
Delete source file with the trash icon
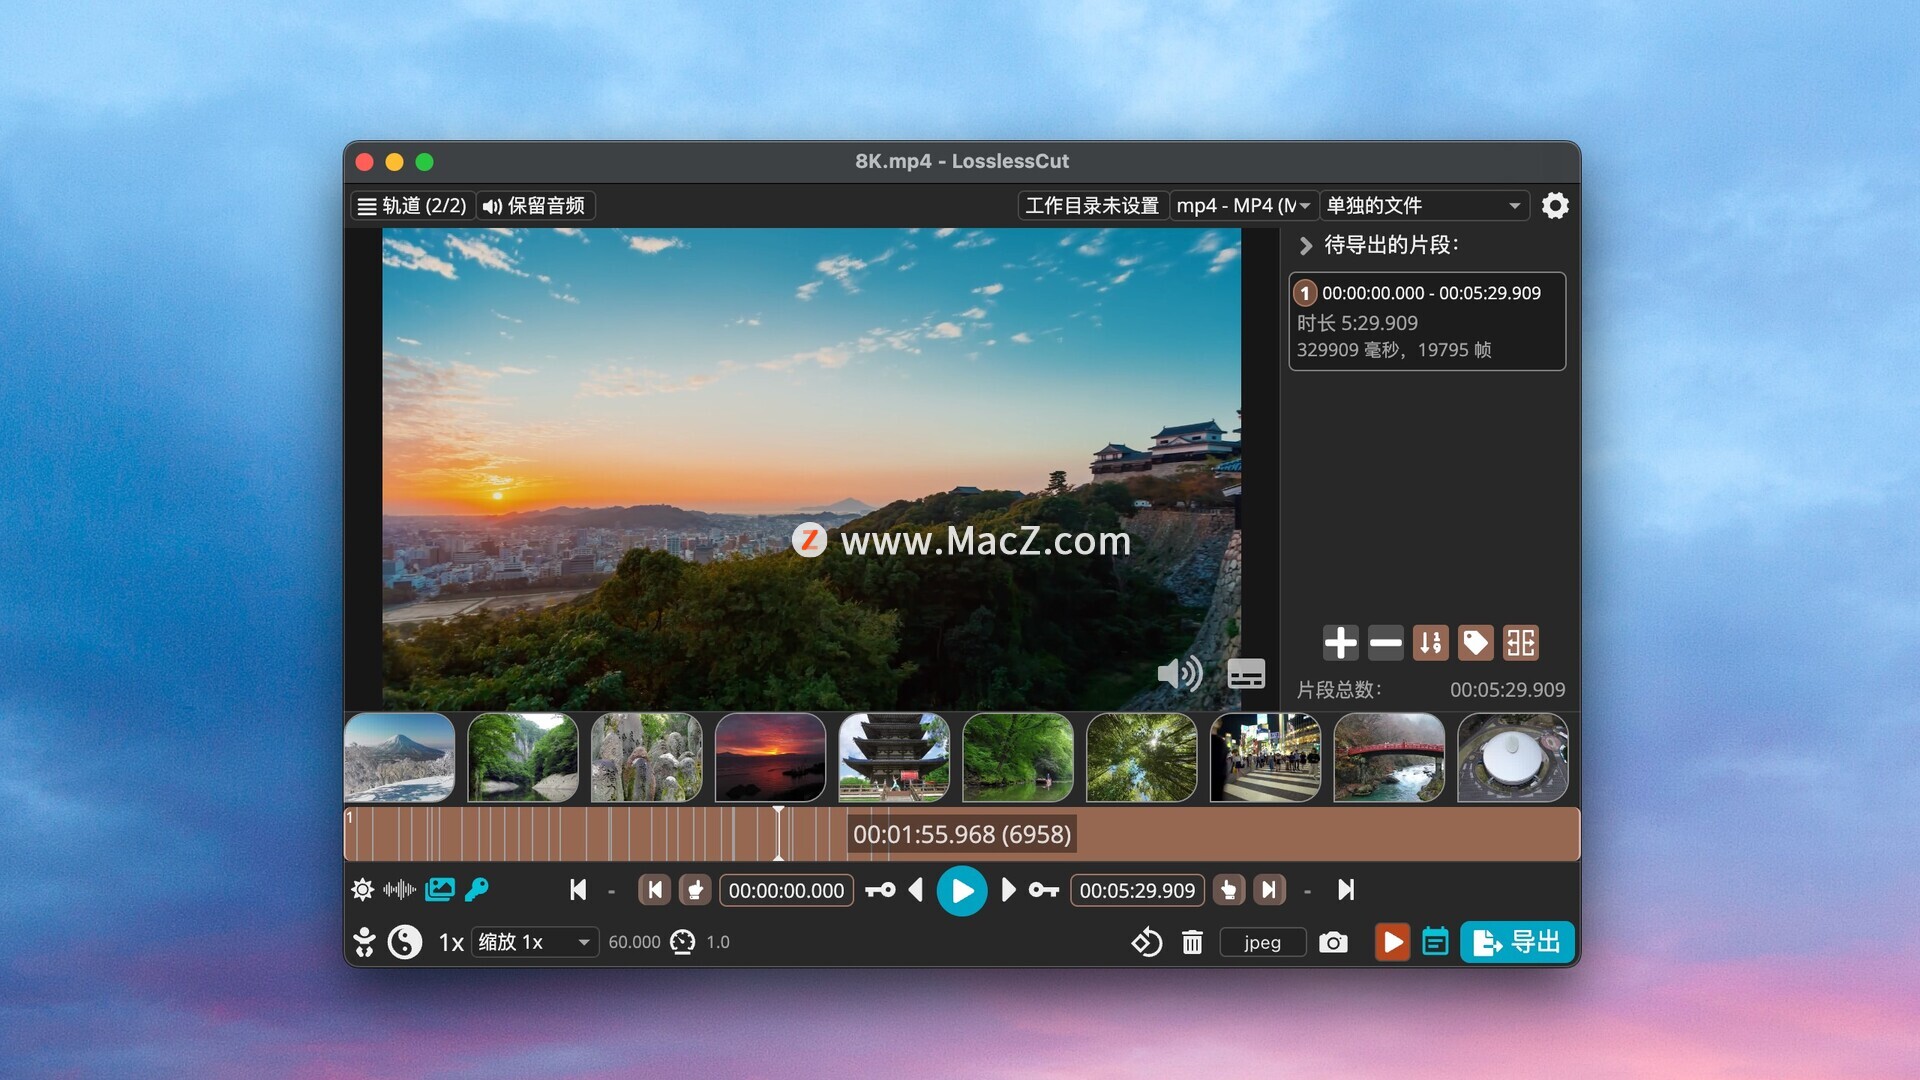tap(1192, 942)
